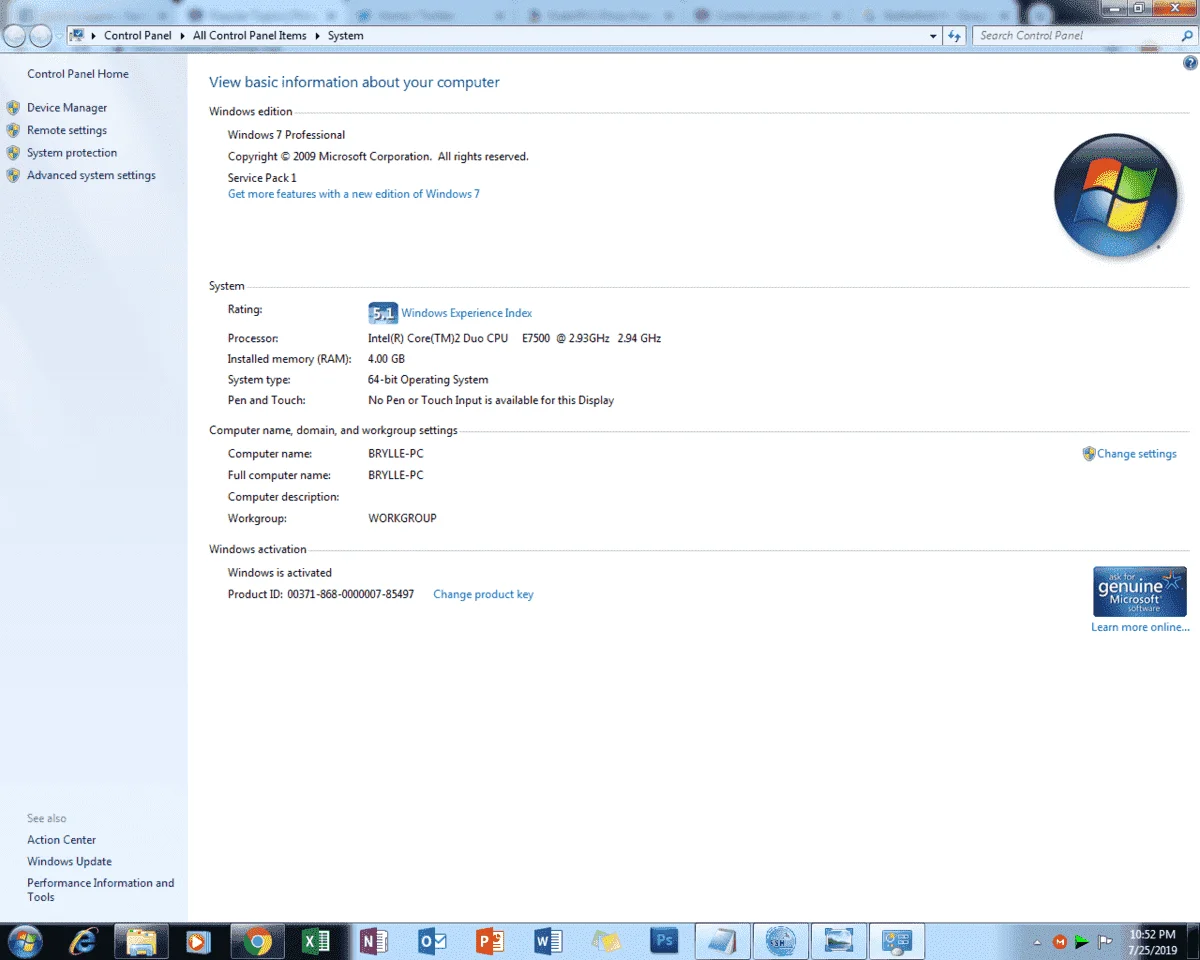The height and width of the screenshot is (960, 1200).
Task: Click the Windows logo orb image
Action: pos(1116,195)
